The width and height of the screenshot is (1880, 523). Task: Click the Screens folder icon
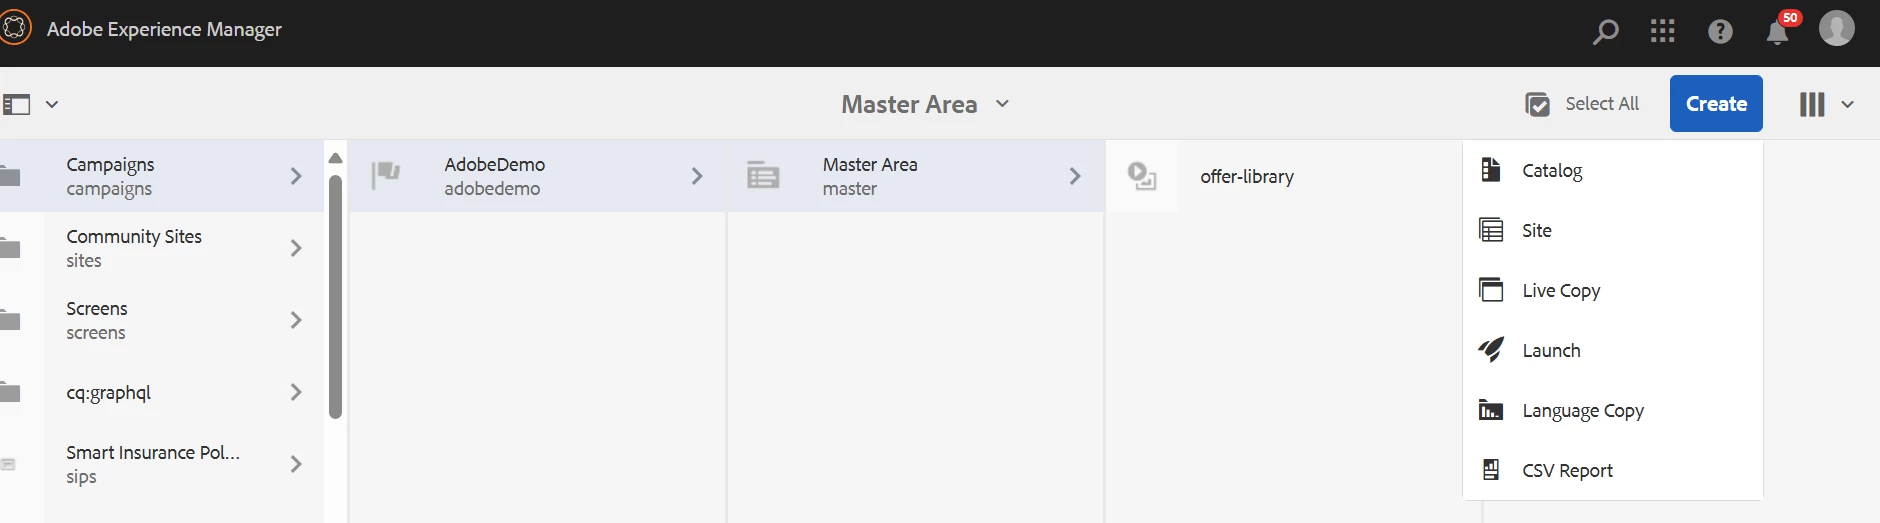(x=10, y=320)
